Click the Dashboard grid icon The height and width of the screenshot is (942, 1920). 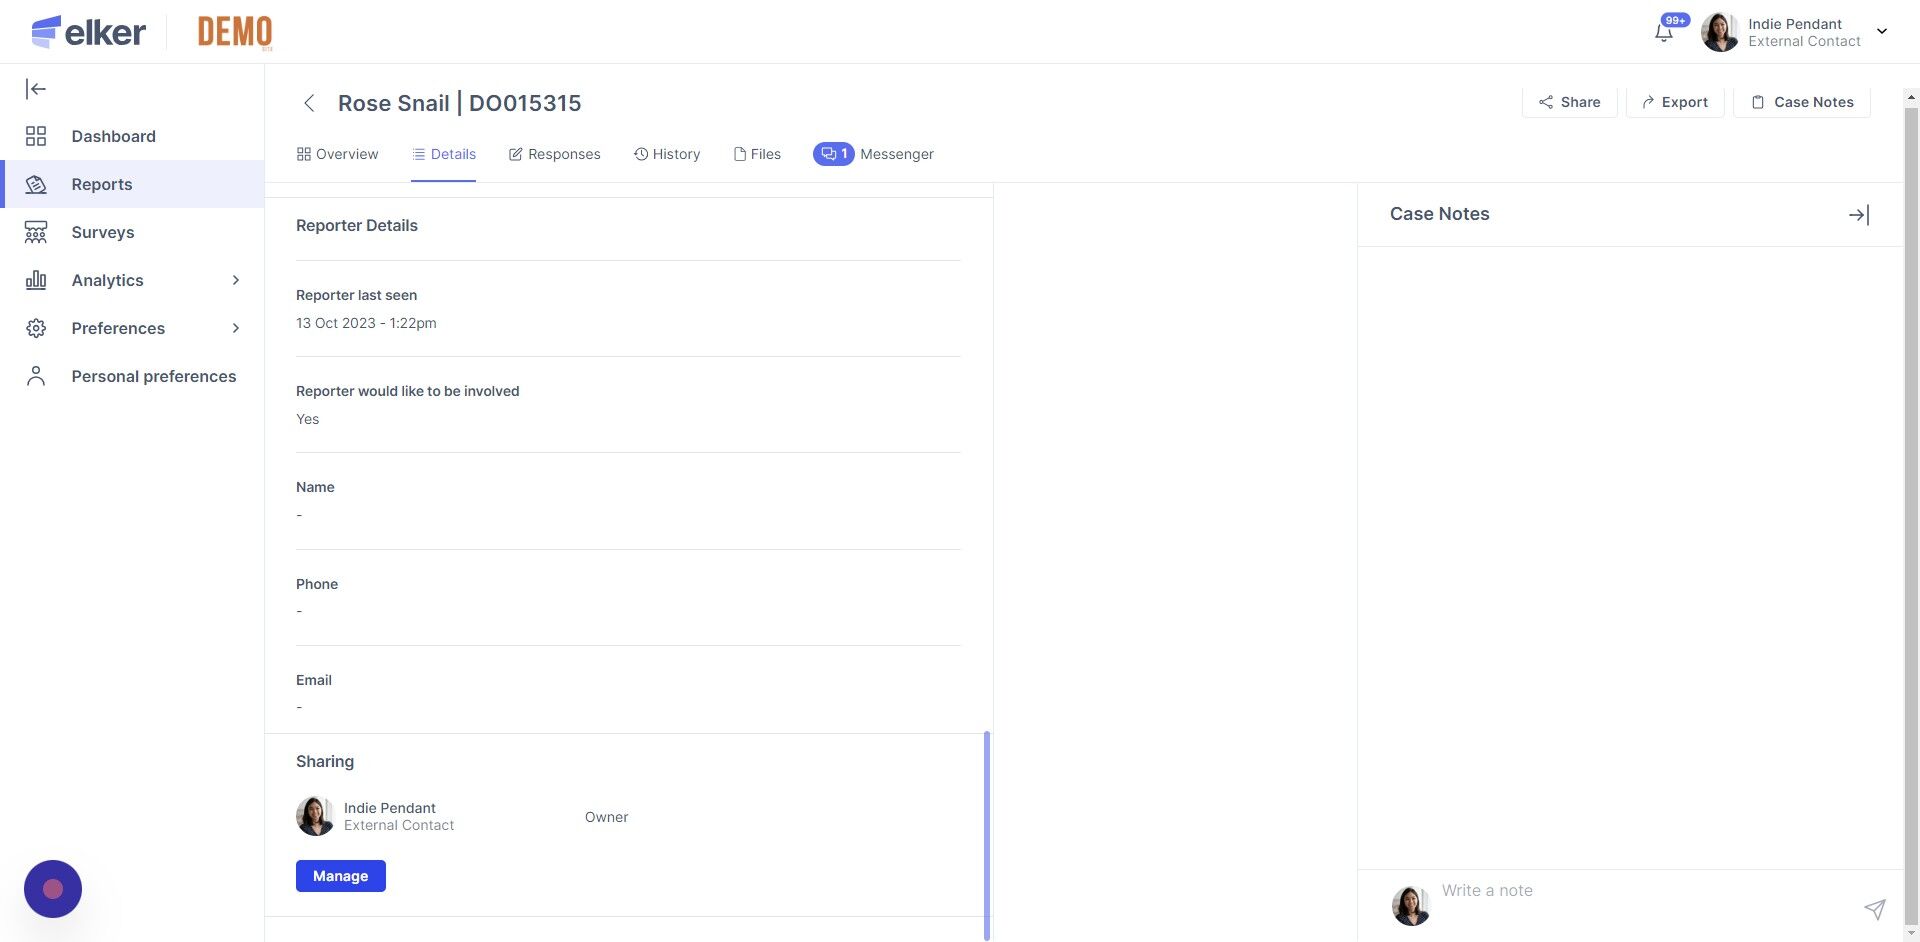[x=36, y=136]
